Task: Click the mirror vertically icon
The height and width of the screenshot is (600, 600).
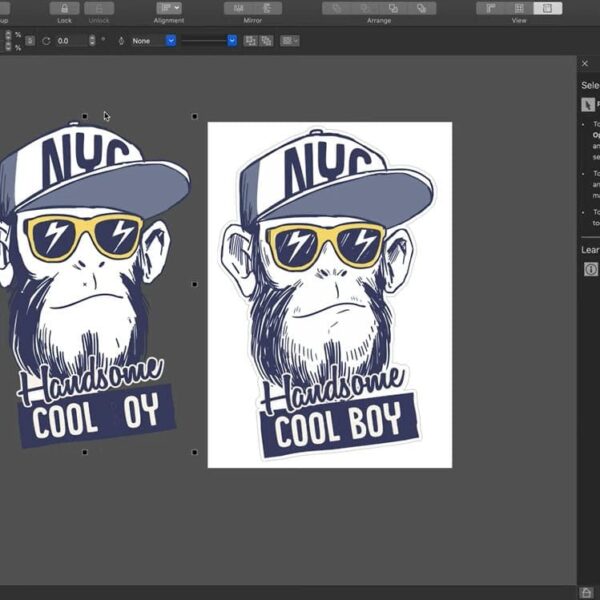Action: pyautogui.click(x=266, y=8)
